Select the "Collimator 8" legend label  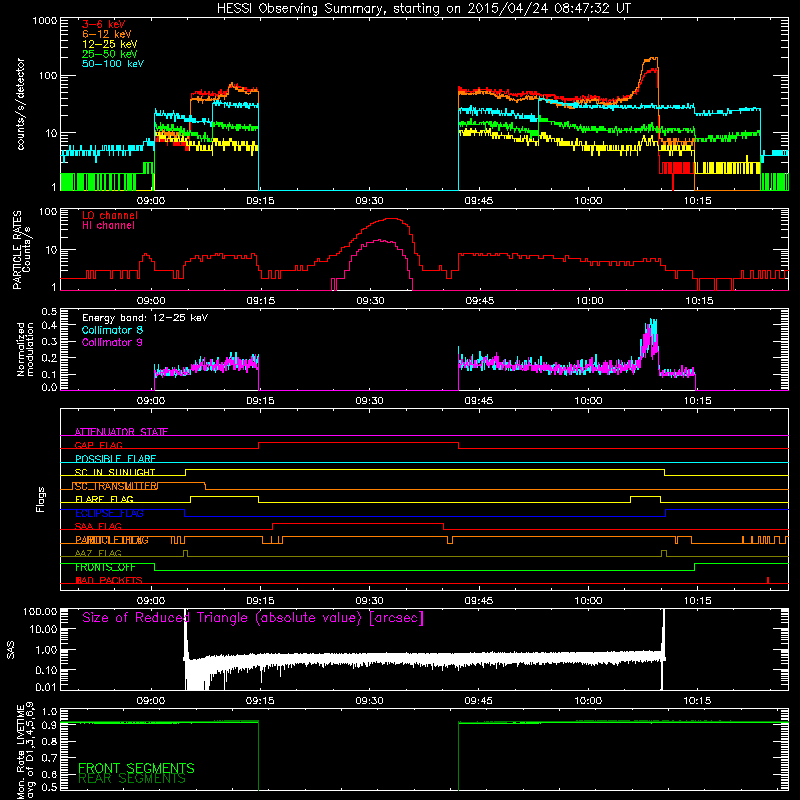tap(112, 330)
